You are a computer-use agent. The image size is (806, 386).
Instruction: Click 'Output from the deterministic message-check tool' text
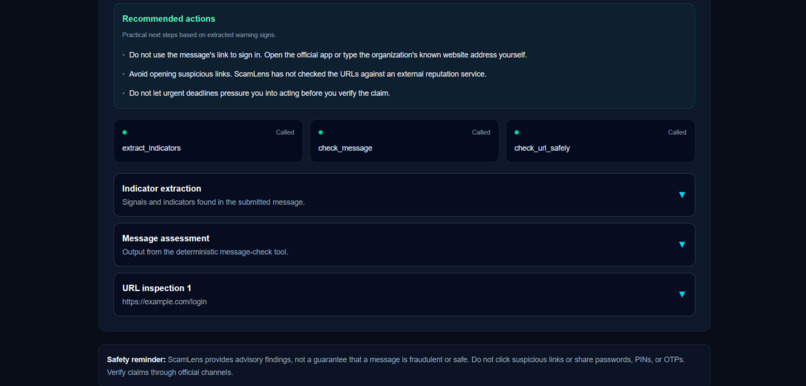pos(205,252)
